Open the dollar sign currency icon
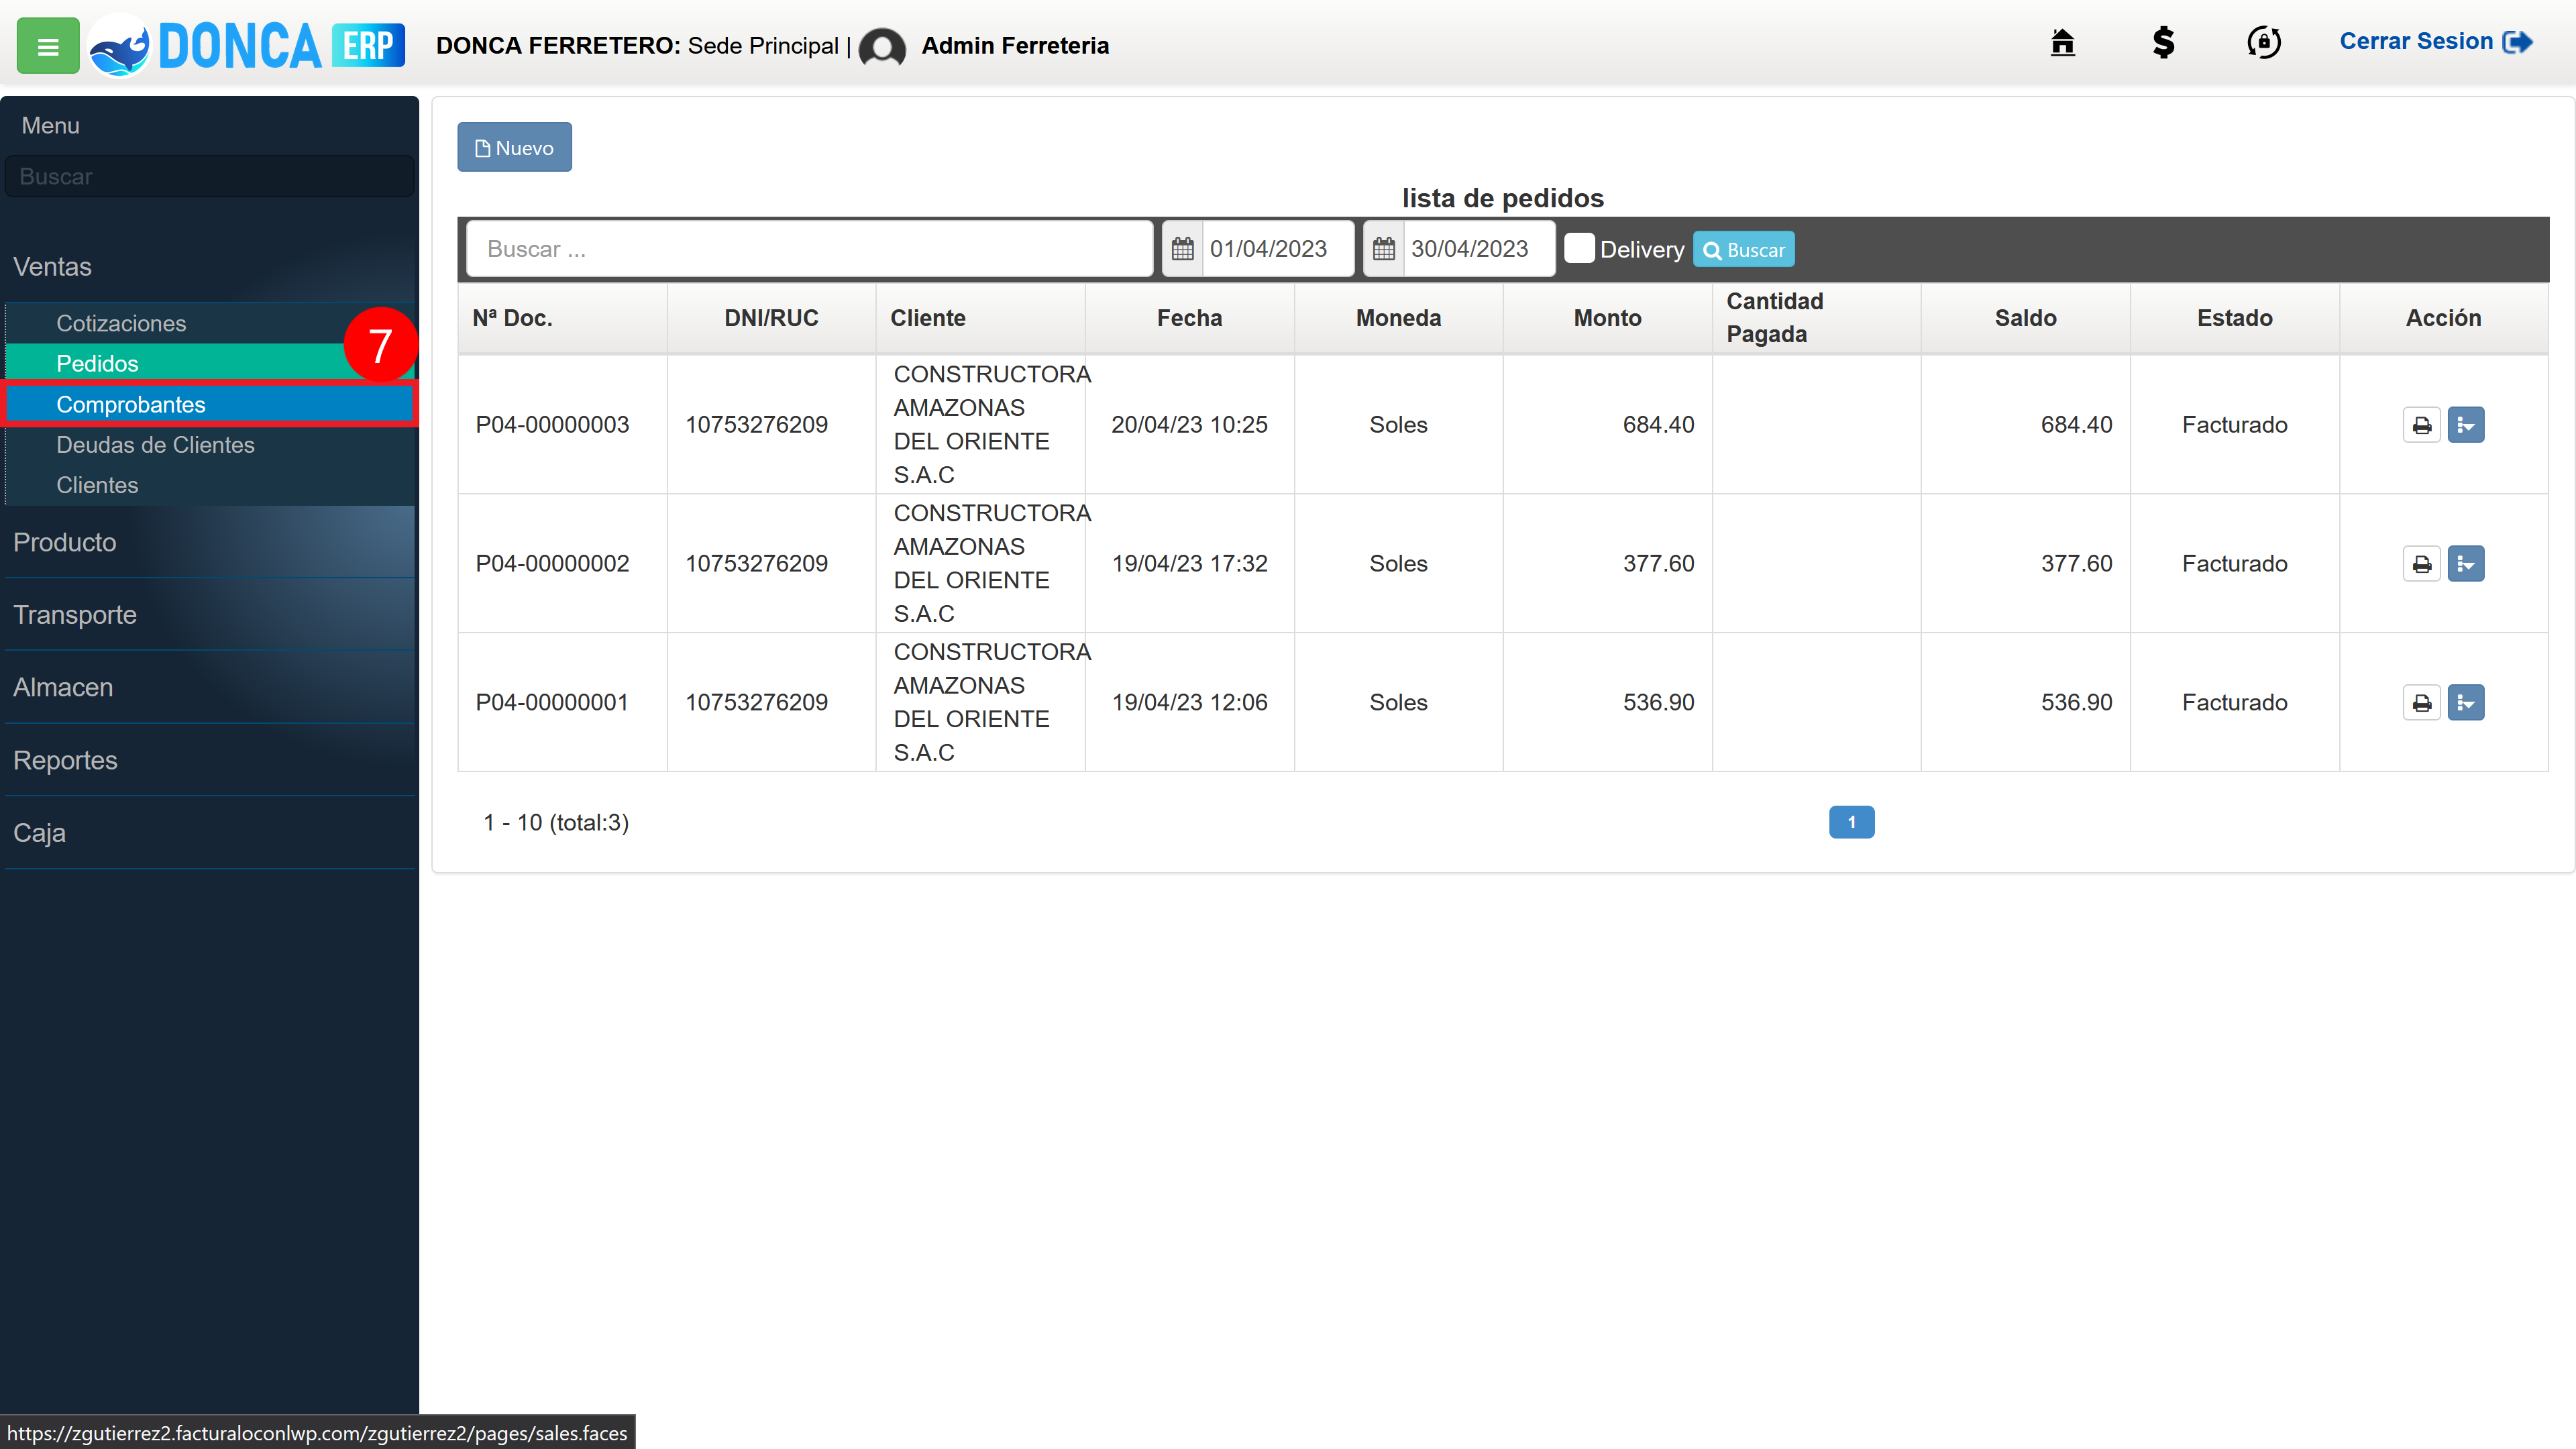The image size is (2576, 1449). [2163, 42]
